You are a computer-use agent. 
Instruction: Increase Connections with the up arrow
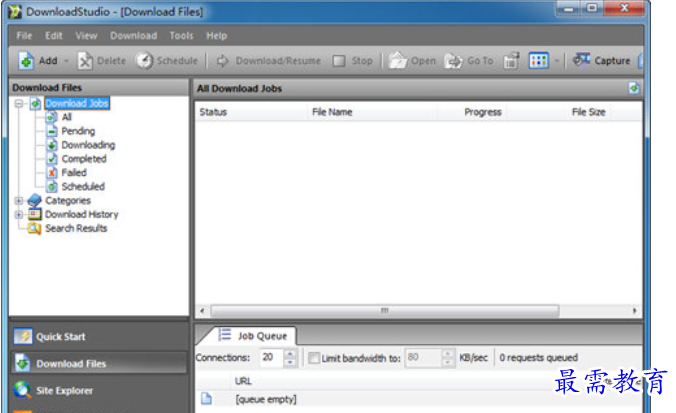290,353
